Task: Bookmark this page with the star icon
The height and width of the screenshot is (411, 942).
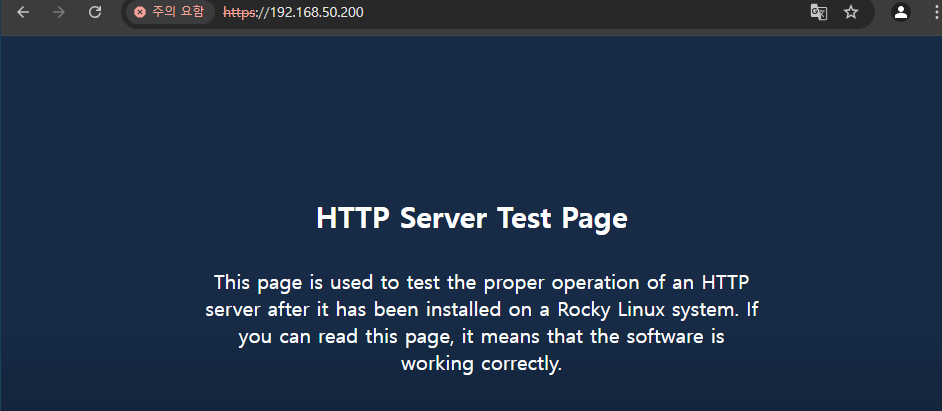Action: (851, 12)
